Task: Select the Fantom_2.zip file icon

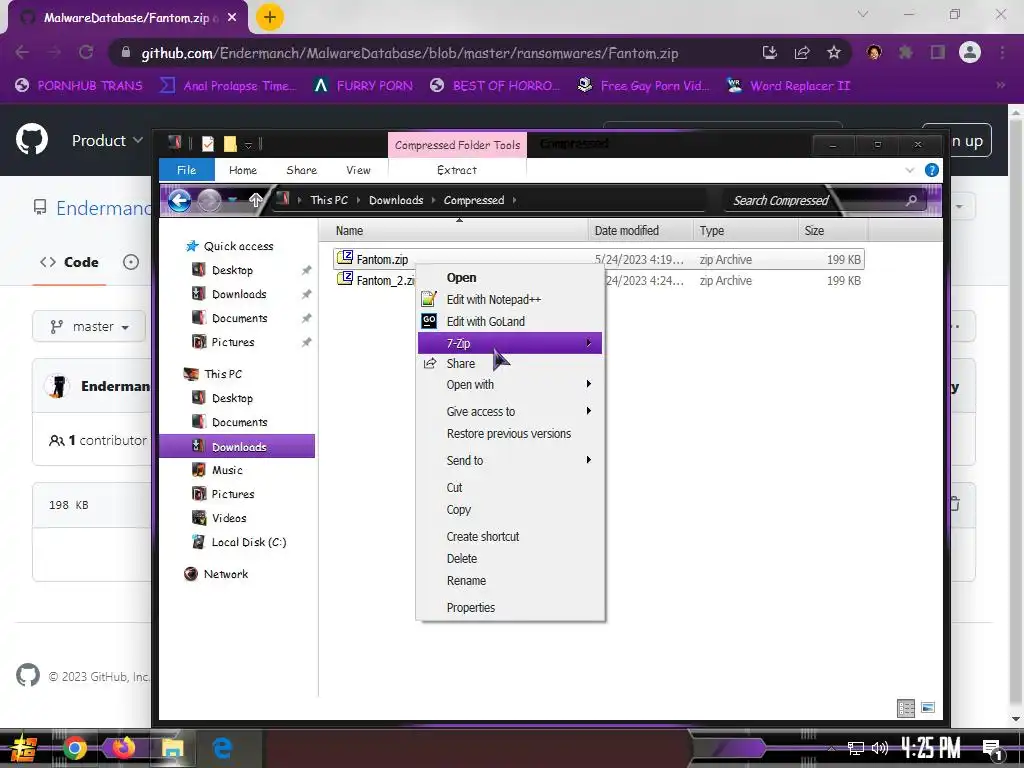Action: [345, 280]
